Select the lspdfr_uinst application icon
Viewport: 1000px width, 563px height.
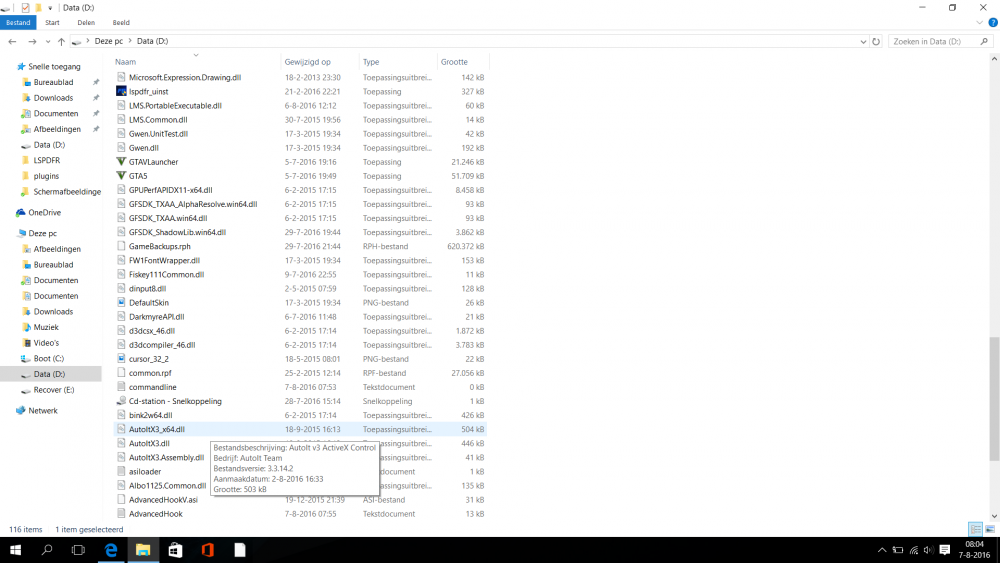click(121, 91)
